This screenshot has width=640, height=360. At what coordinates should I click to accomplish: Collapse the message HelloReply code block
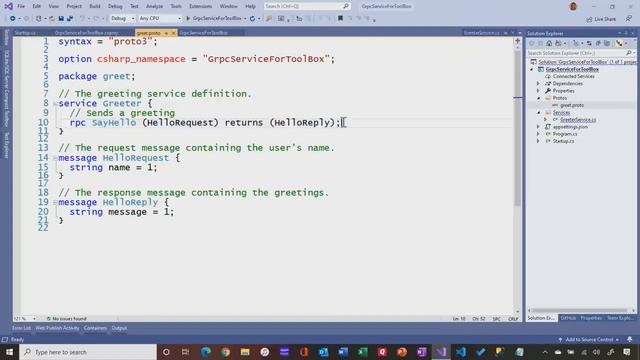(55, 202)
